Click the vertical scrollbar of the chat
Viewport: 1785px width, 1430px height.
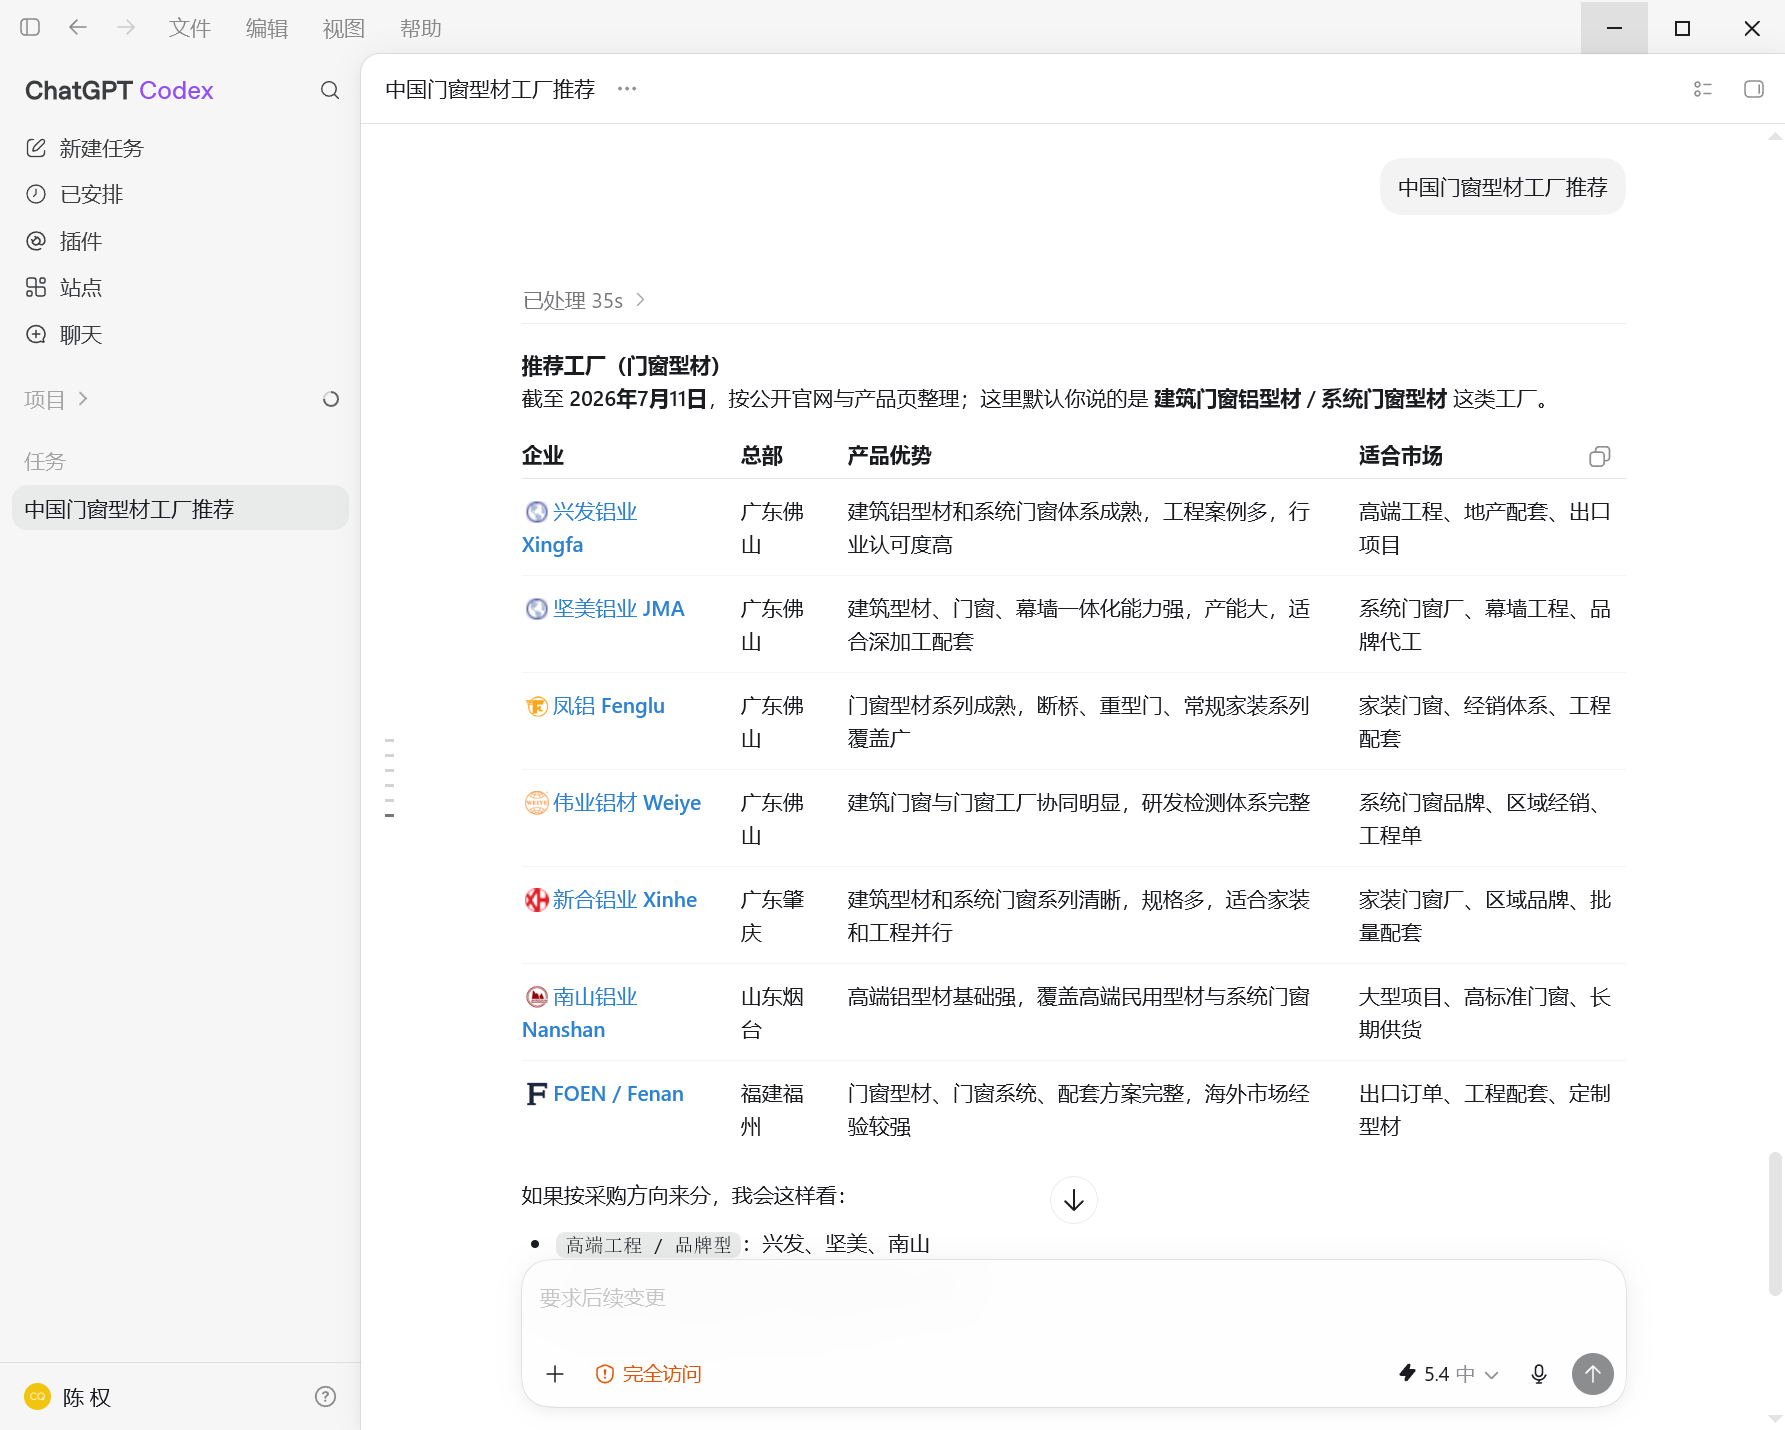[x=1775, y=1223]
